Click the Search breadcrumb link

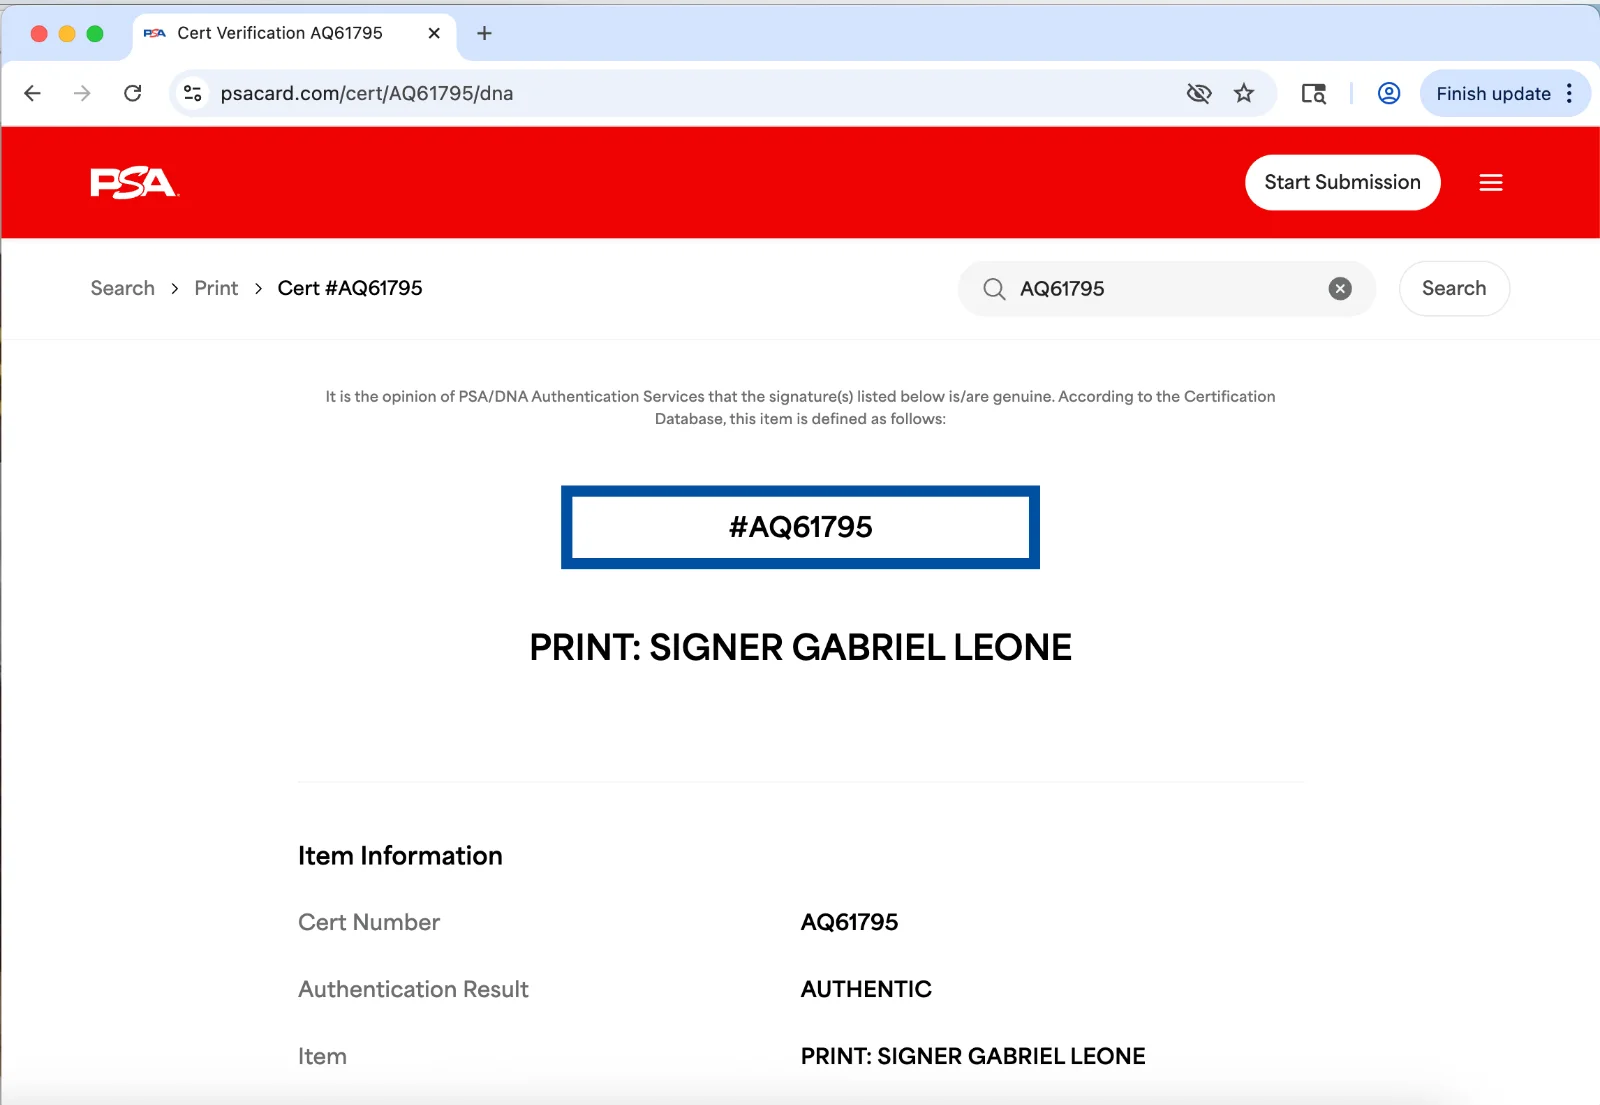pos(123,288)
